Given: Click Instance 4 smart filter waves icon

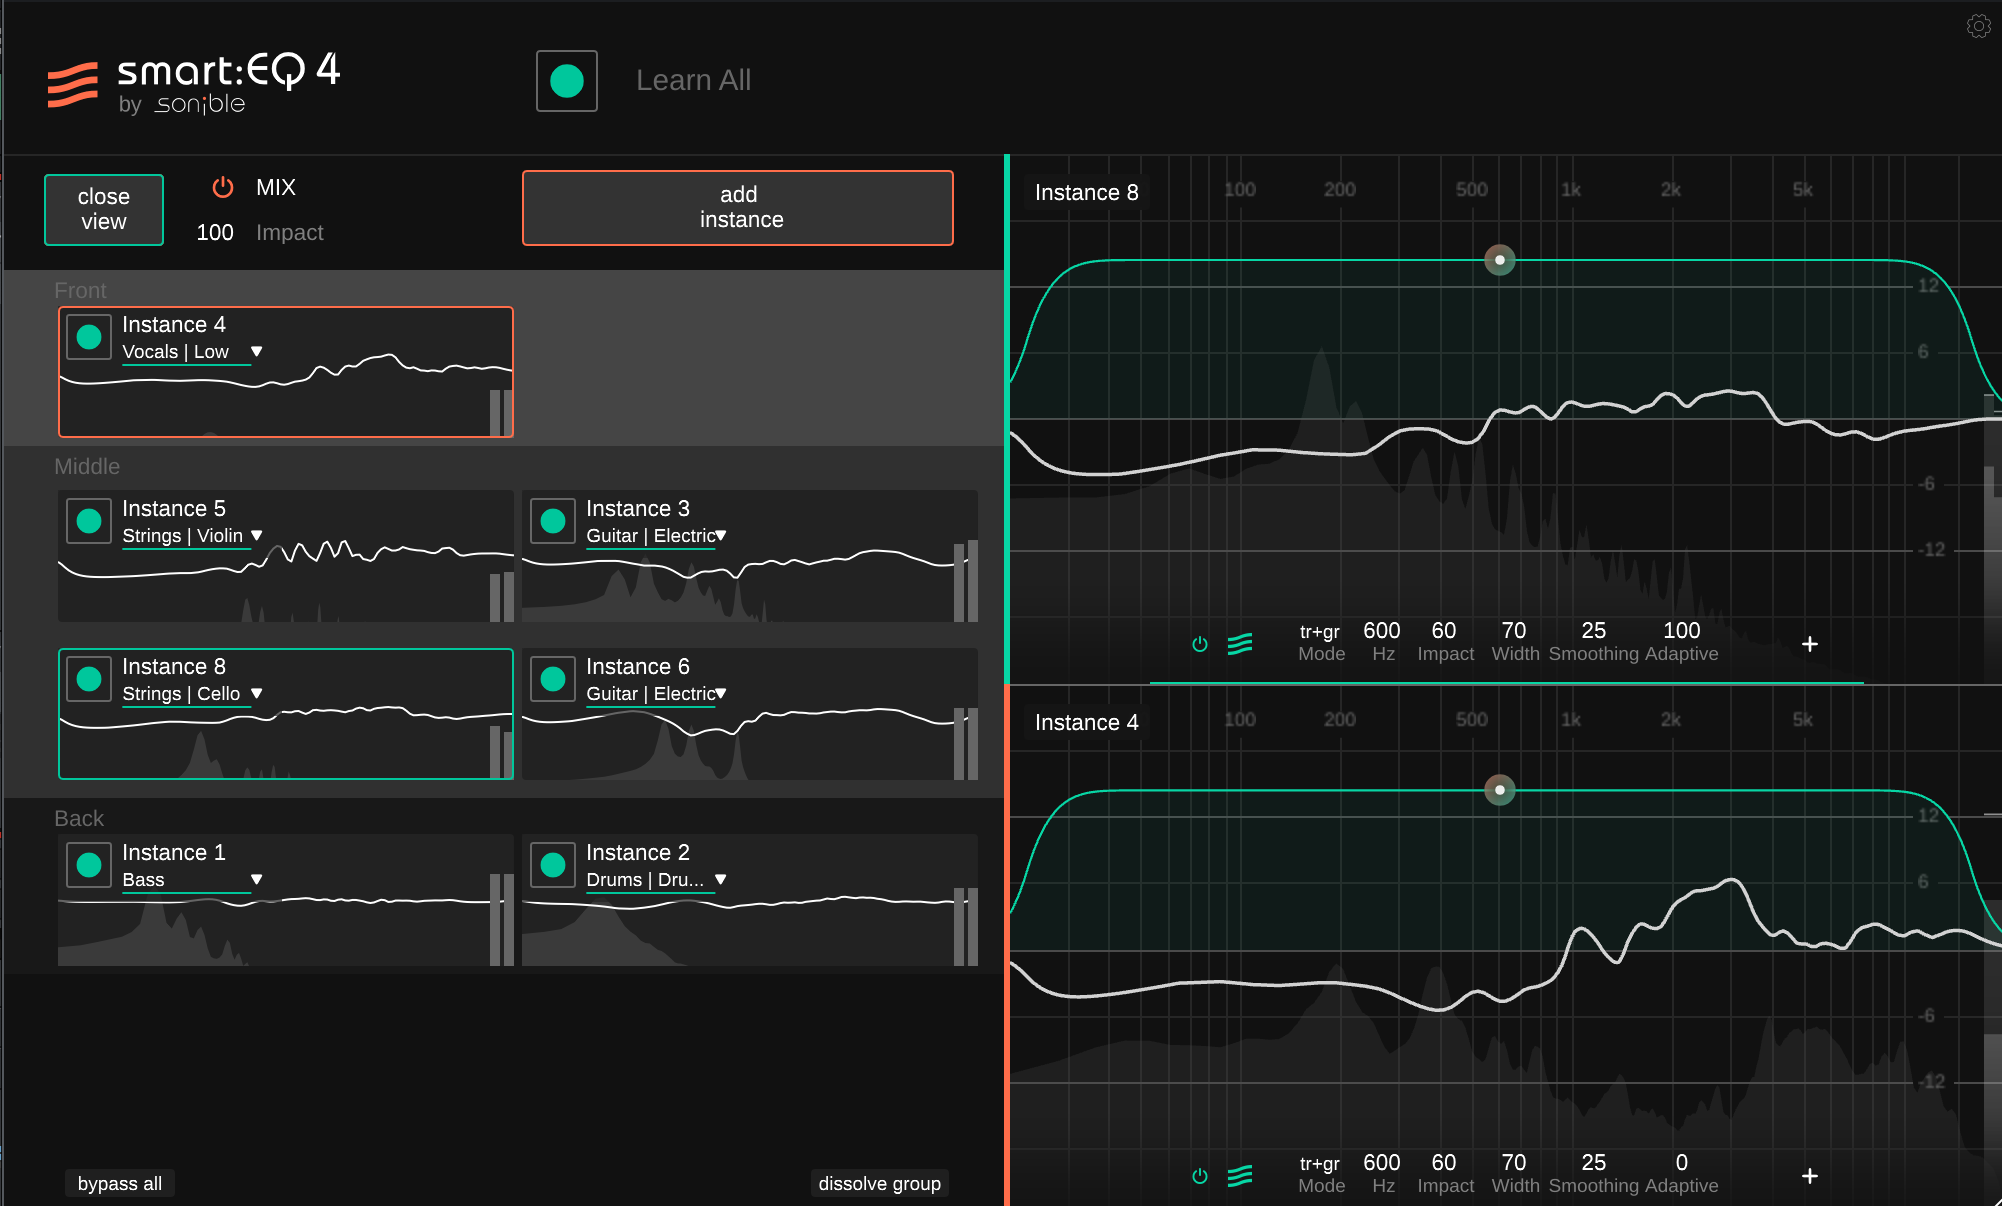Looking at the screenshot, I should [x=1240, y=1176].
